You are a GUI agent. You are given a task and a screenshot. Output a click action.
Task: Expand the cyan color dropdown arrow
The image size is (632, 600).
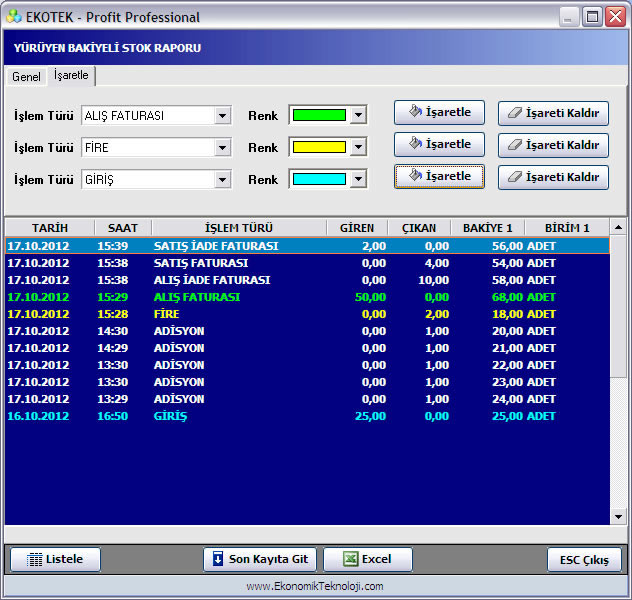(358, 179)
